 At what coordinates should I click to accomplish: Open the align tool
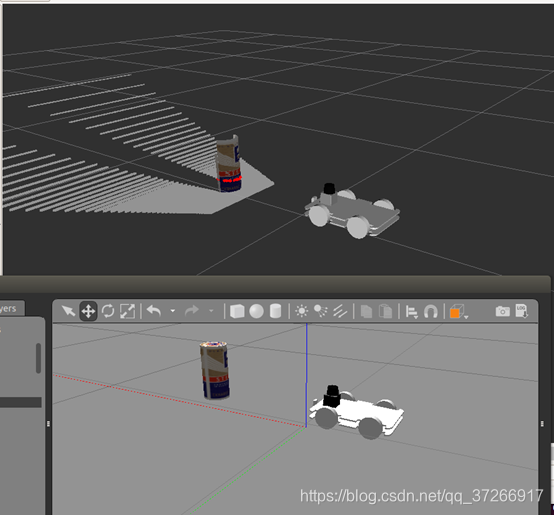(412, 312)
